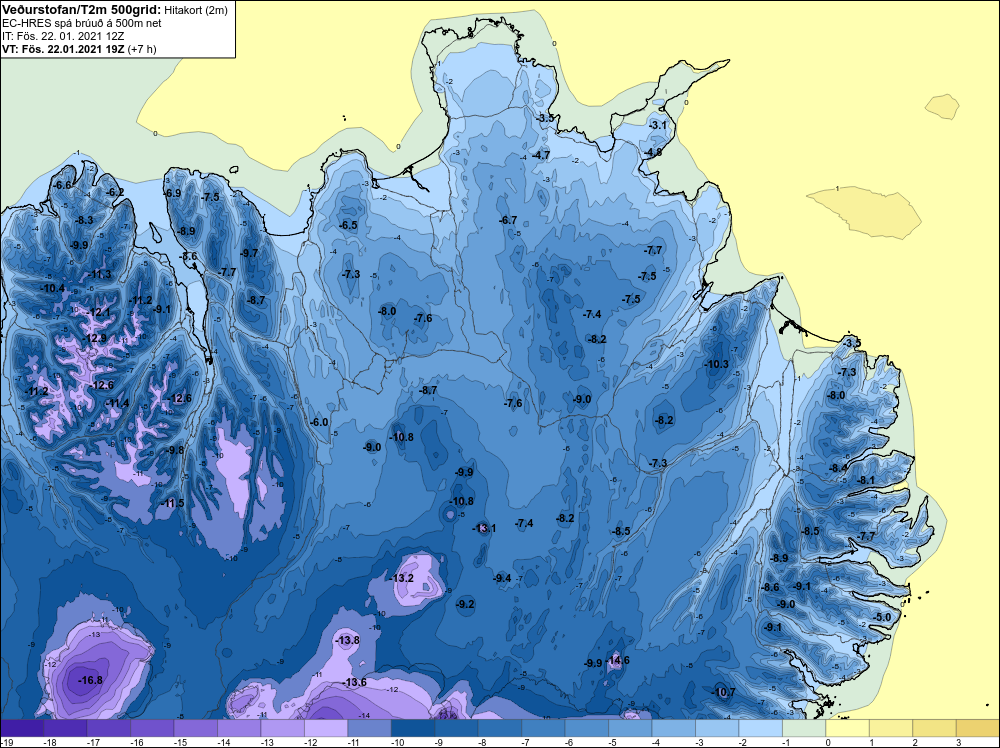This screenshot has width=1000, height=748.
Task: Click the 'IT: Fös. 22. 01. 2021 12Z' line
Action: [63, 36]
